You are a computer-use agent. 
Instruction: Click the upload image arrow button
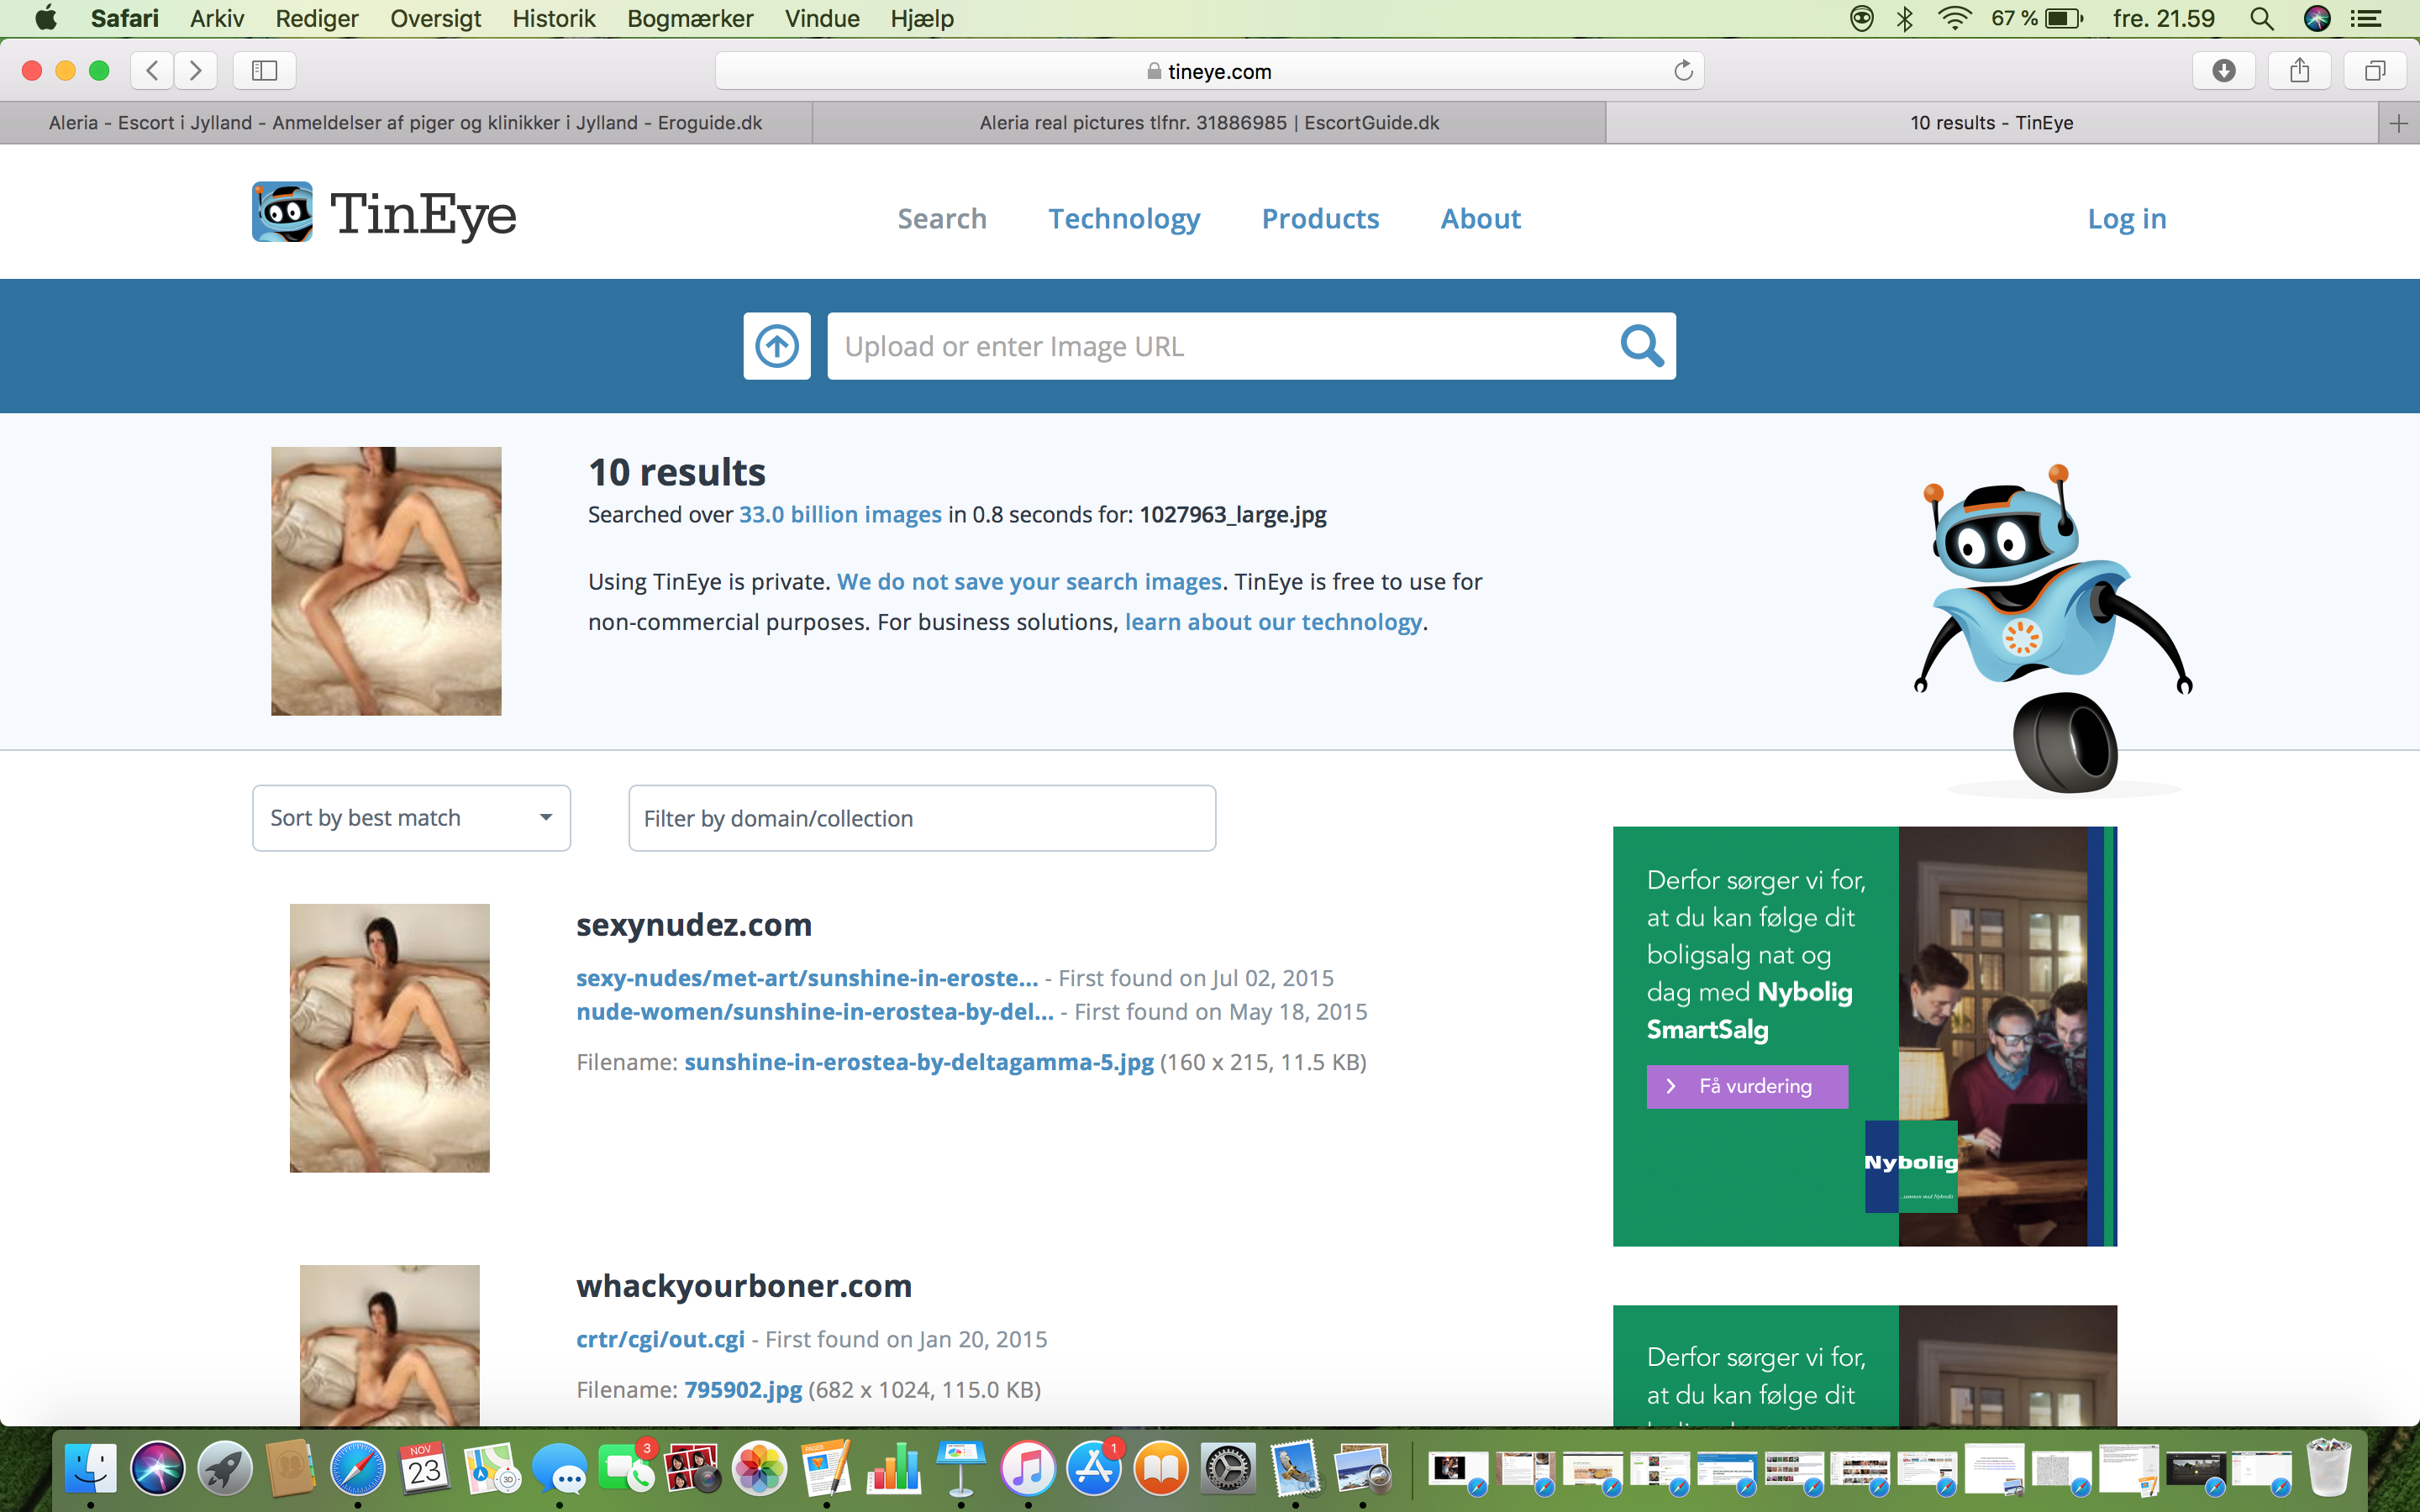click(x=777, y=346)
